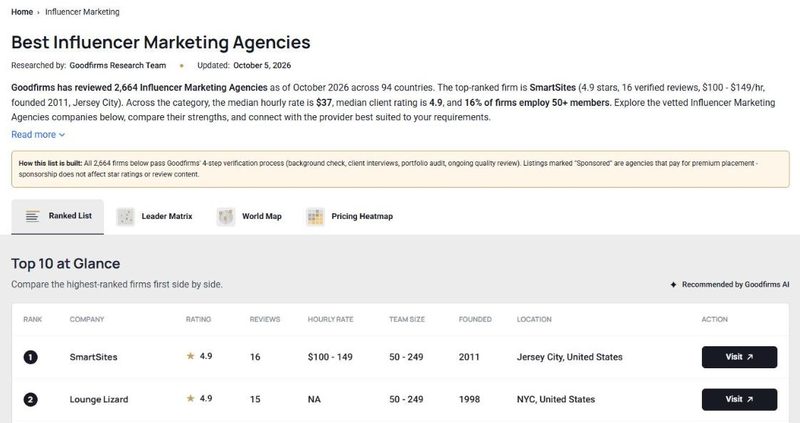Click the RANK column header
800x423 pixels.
pyautogui.click(x=33, y=319)
